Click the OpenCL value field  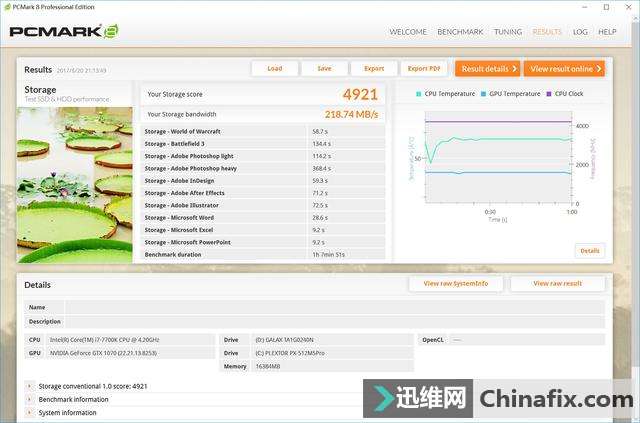tap(527, 340)
